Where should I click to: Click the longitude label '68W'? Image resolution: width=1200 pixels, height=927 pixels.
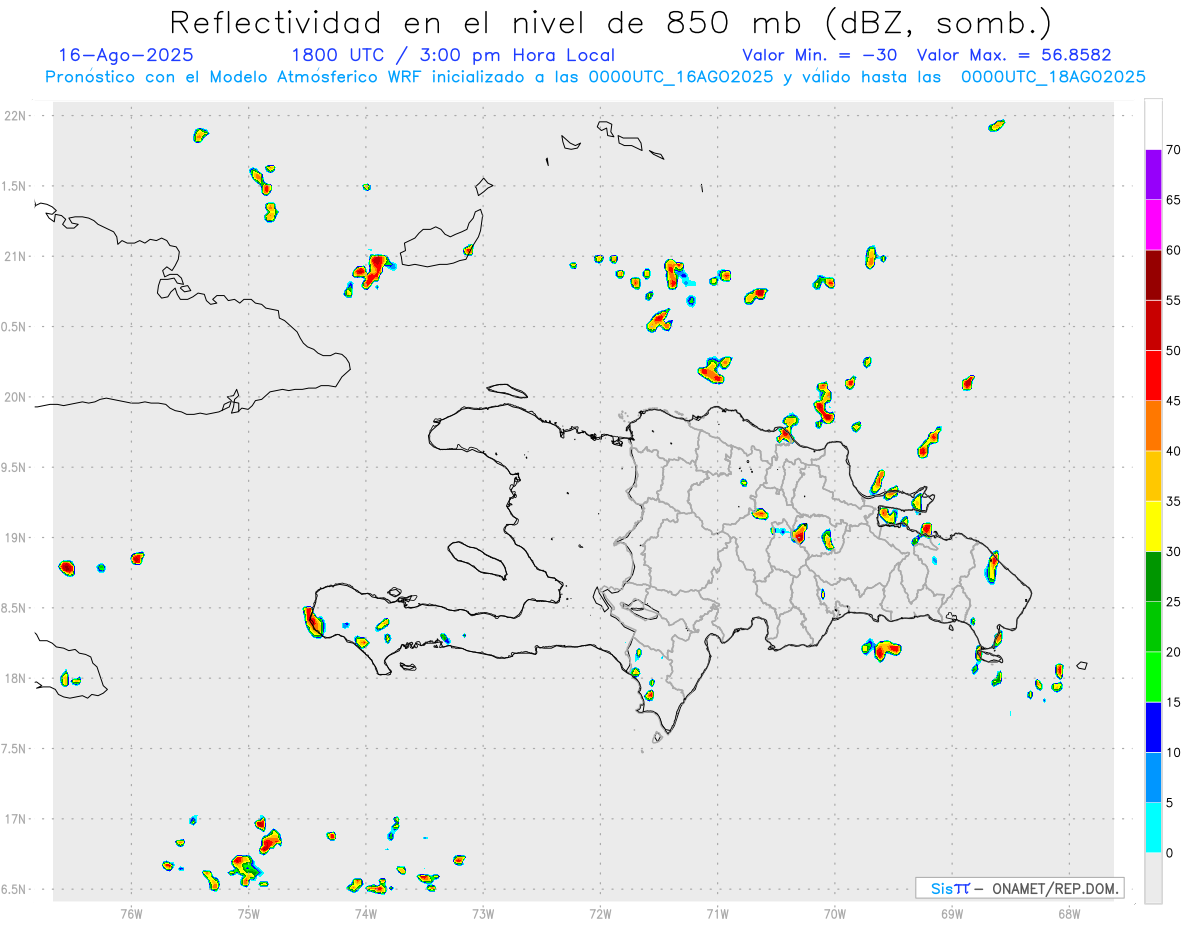click(1069, 912)
